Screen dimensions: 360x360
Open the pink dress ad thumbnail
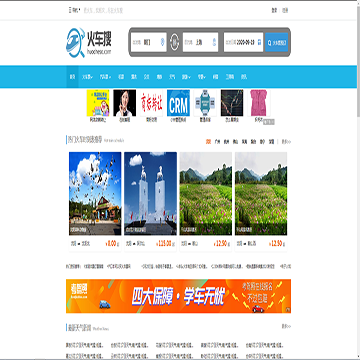pyautogui.click(x=259, y=103)
